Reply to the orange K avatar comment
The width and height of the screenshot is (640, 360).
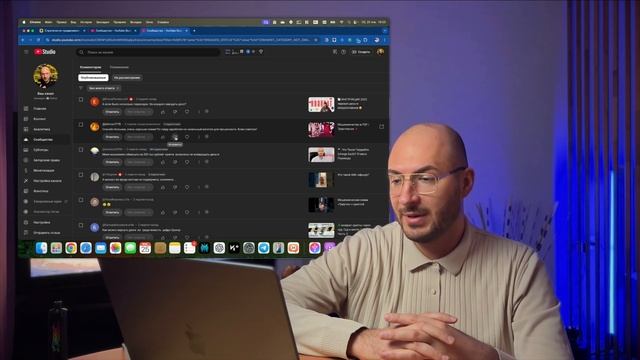[x=112, y=111]
